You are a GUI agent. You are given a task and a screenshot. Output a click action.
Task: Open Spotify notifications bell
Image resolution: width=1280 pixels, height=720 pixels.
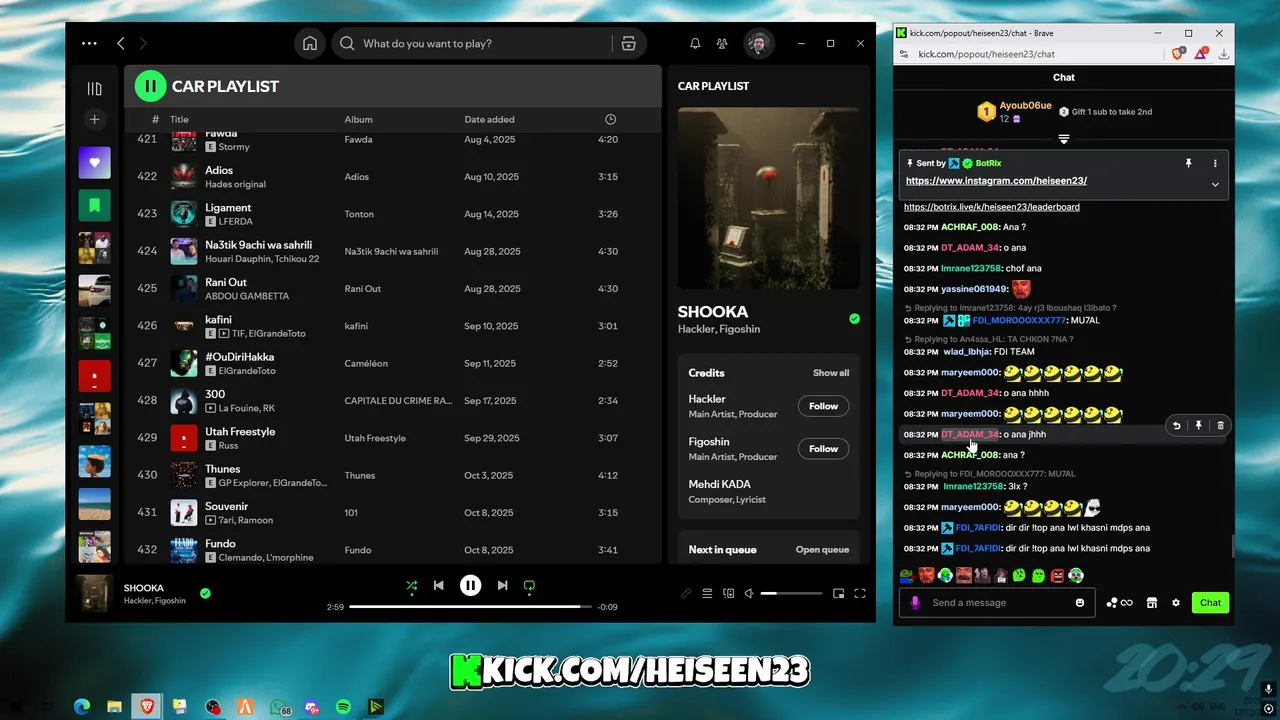click(695, 43)
